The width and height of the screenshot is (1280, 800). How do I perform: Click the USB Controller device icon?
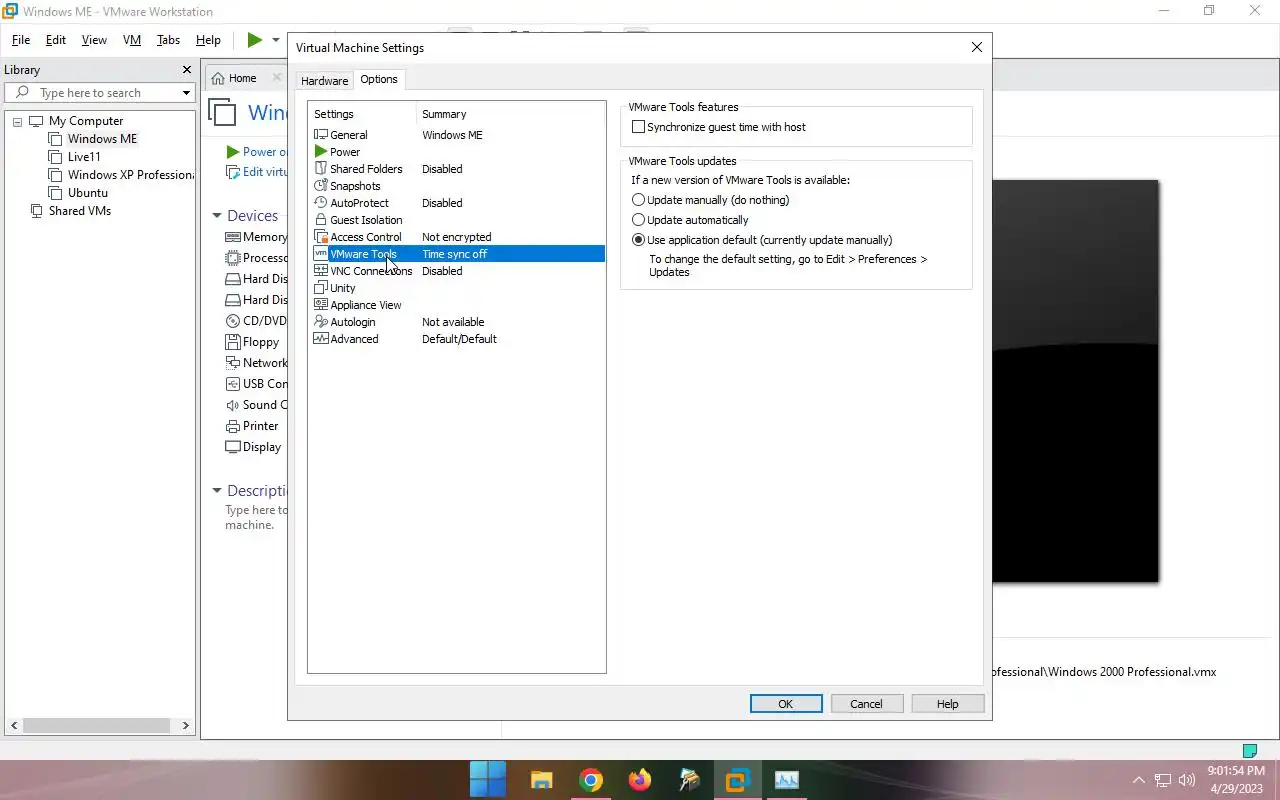coord(233,384)
